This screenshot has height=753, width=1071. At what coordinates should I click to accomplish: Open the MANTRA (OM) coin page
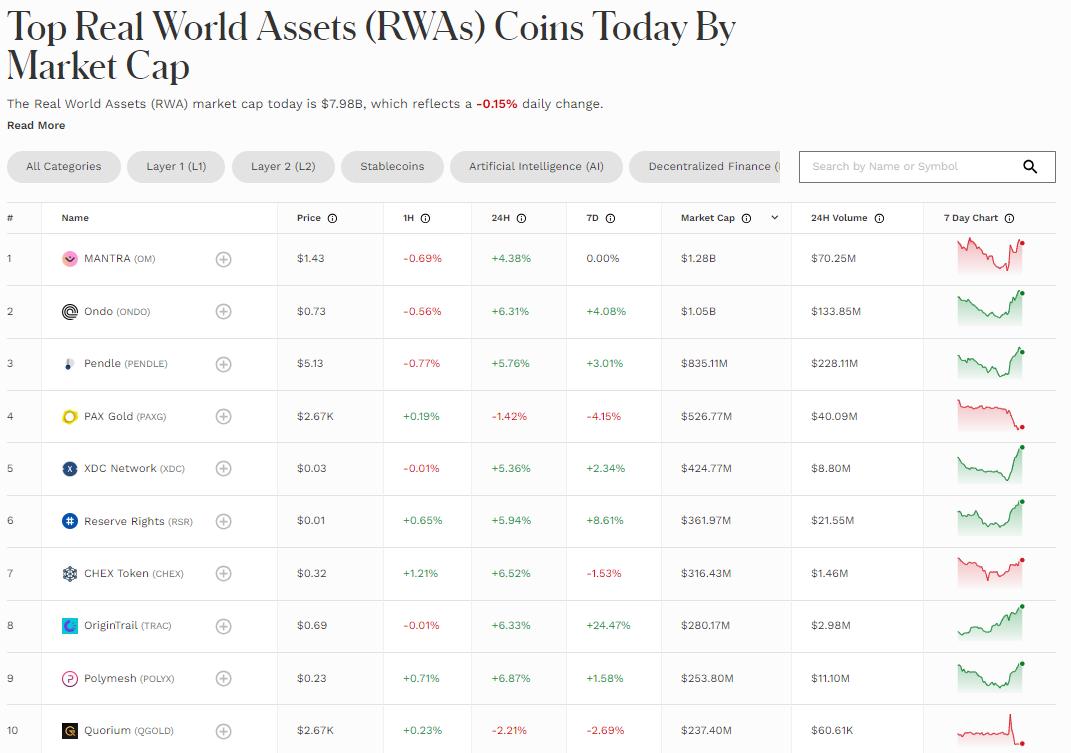pos(120,259)
